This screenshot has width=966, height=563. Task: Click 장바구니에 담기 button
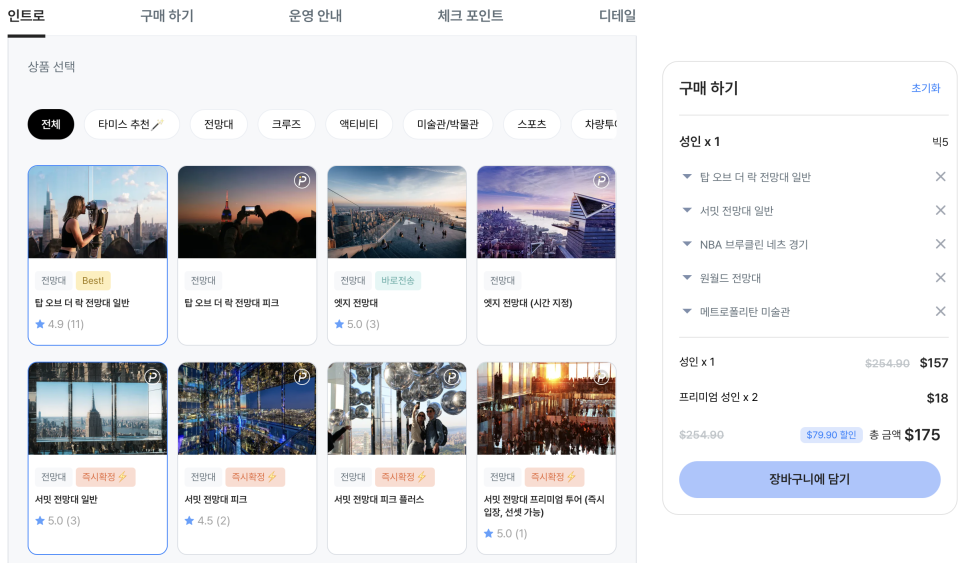coord(810,479)
